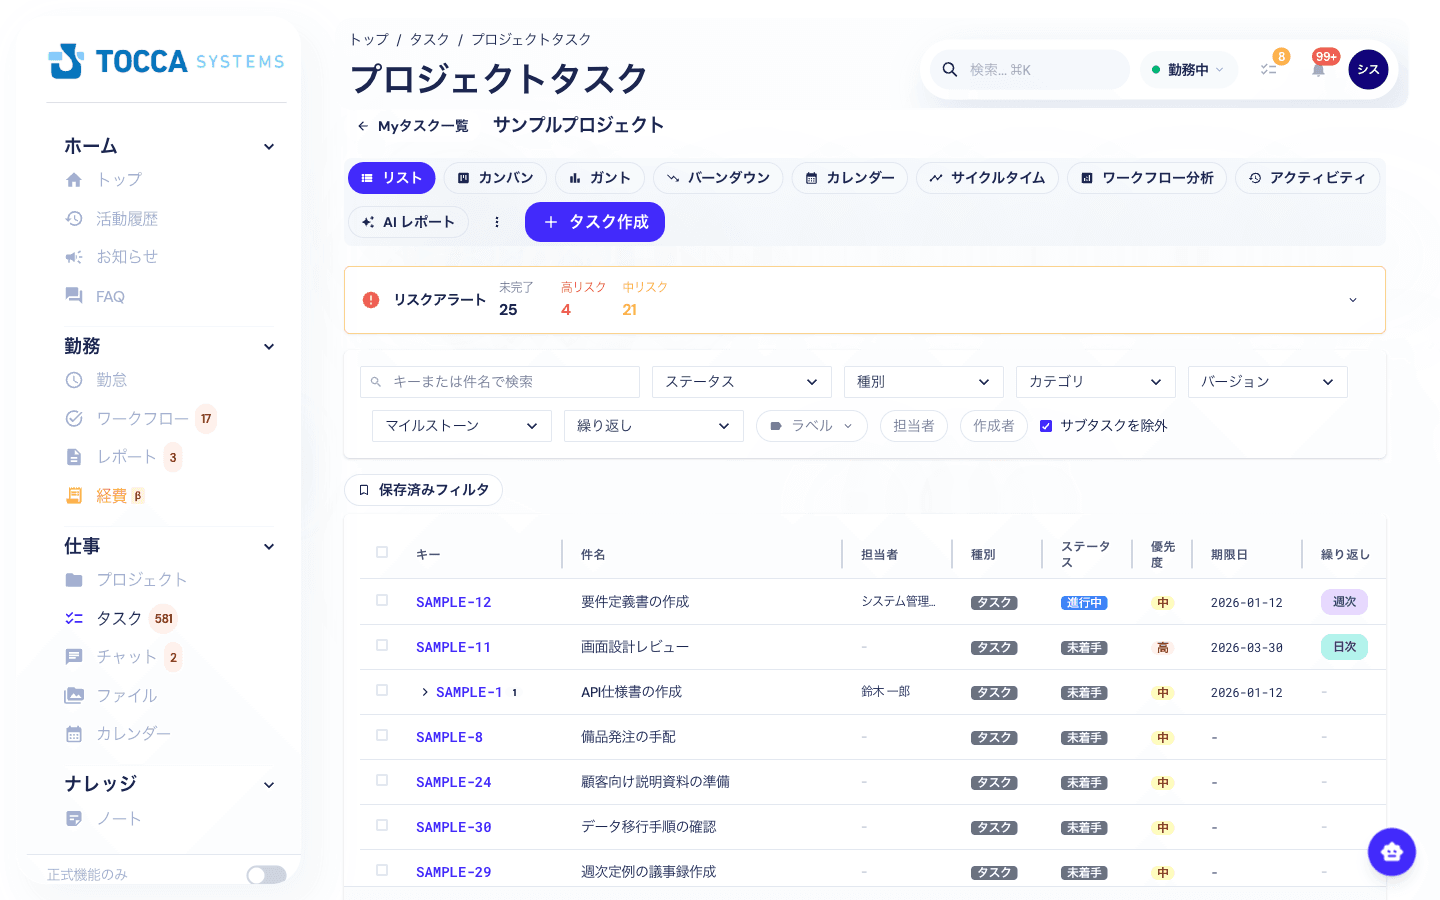Click the シス user avatar
Viewport: 1440px width, 900px height.
1368,69
